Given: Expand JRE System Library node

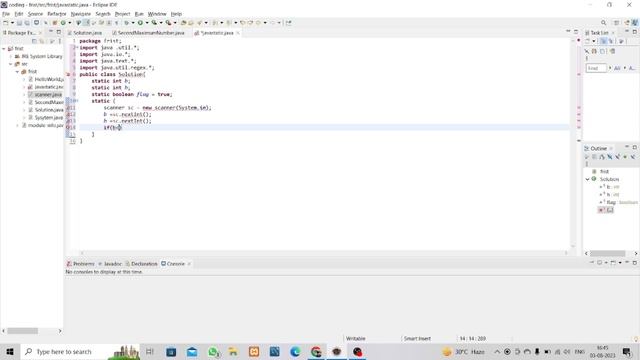Looking at the screenshot, I should (11, 56).
